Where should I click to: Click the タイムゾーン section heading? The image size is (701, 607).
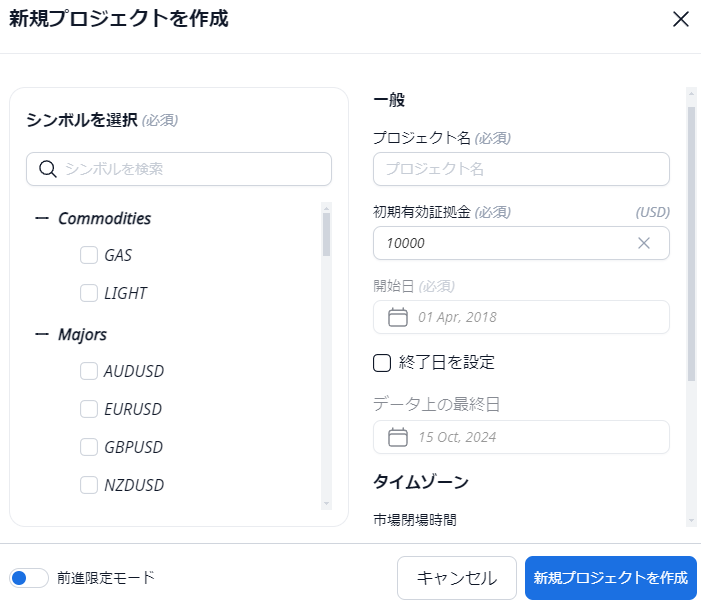click(421, 482)
